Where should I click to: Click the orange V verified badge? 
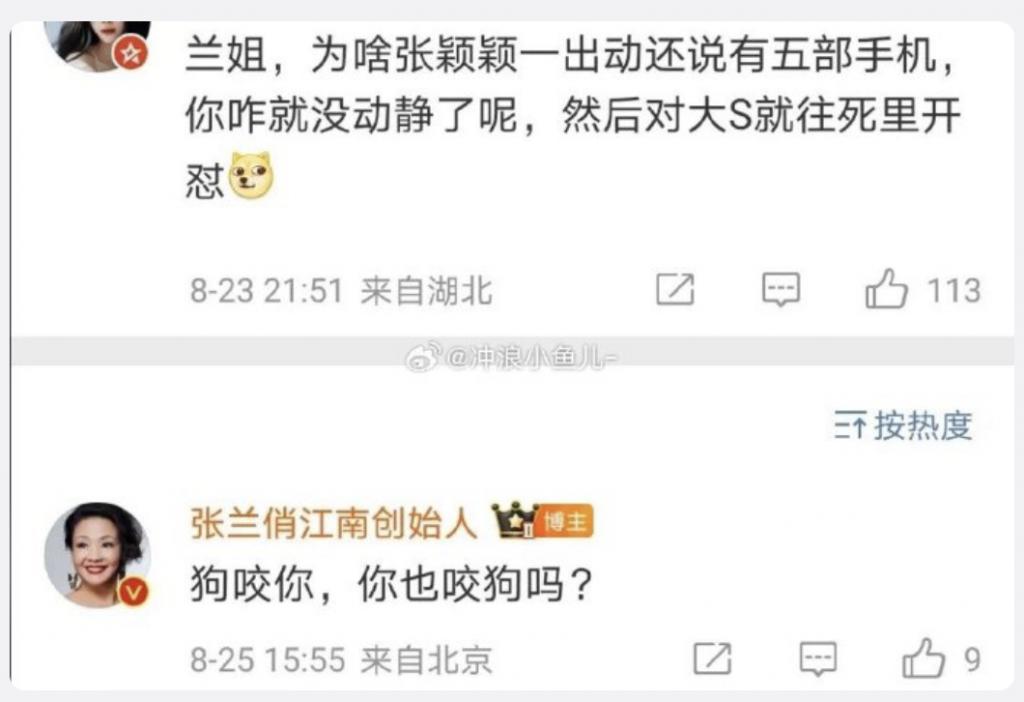133,592
